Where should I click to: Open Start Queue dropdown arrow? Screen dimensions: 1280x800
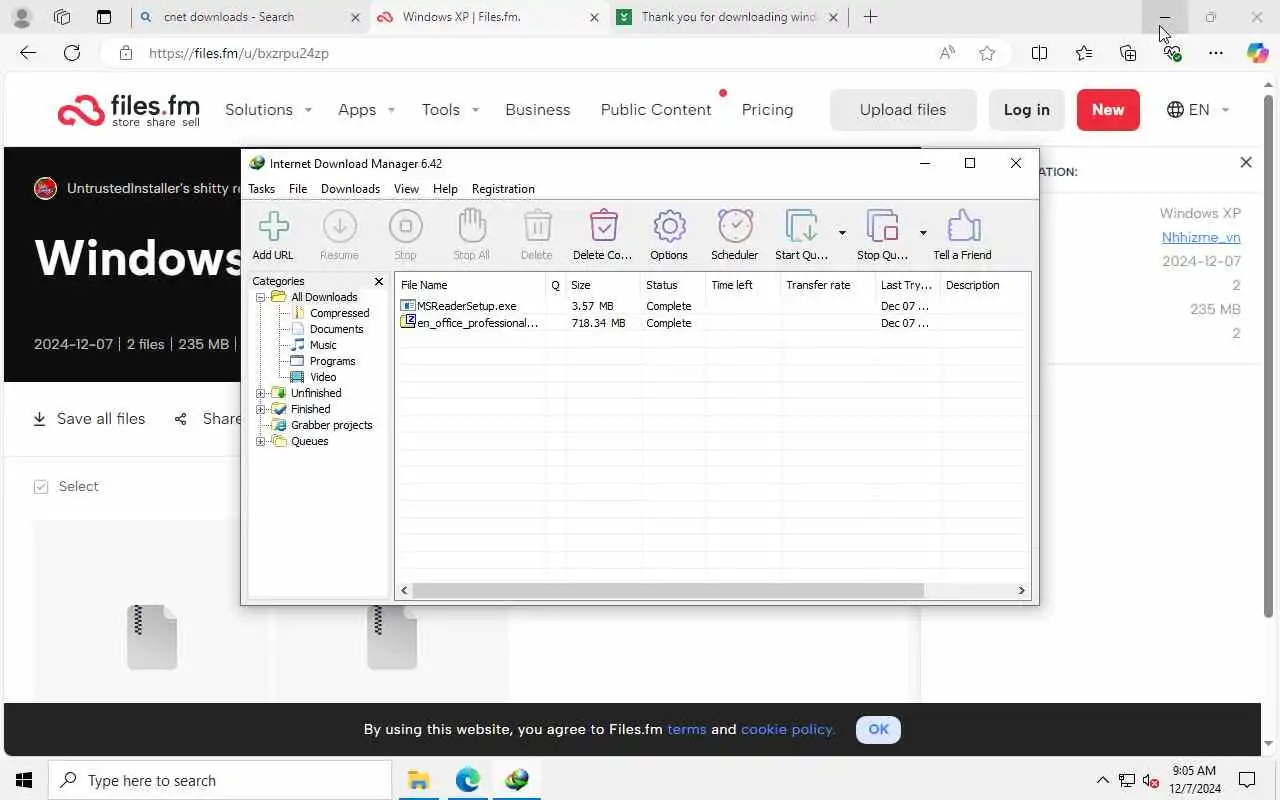(x=842, y=233)
